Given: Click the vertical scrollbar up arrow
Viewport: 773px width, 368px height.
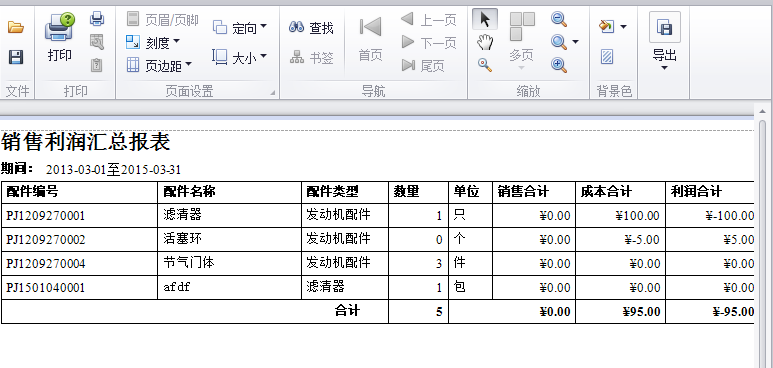Looking at the screenshot, I should click(x=763, y=111).
